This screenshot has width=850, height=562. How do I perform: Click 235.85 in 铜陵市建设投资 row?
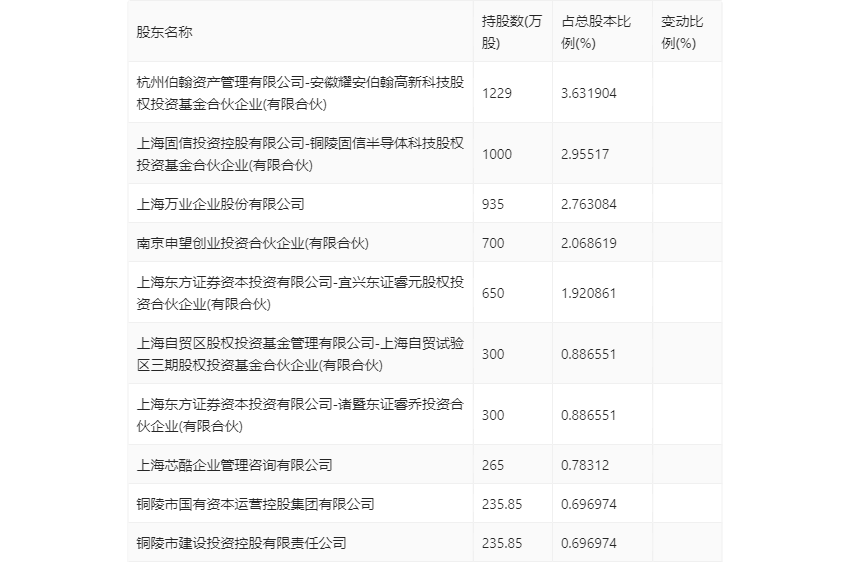coord(502,543)
